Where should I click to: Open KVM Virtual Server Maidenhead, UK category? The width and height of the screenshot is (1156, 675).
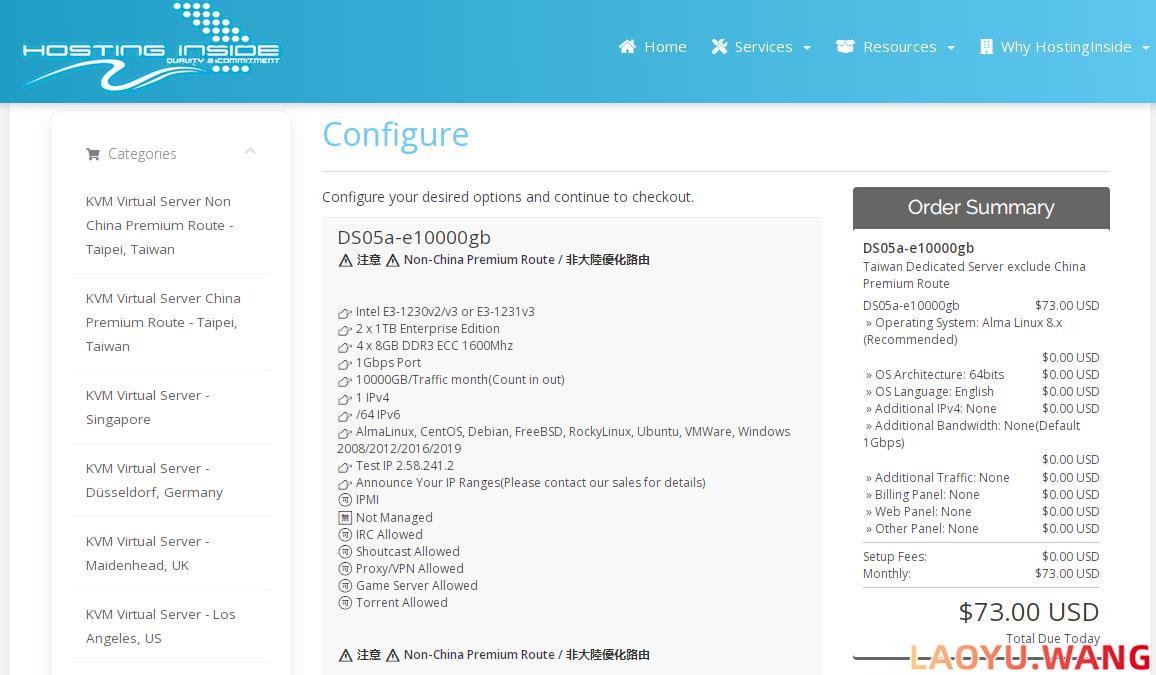(147, 553)
